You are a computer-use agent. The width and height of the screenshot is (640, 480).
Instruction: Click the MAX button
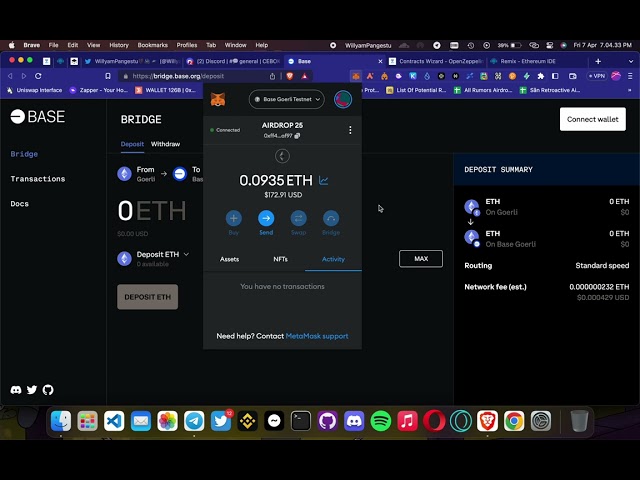(421, 259)
